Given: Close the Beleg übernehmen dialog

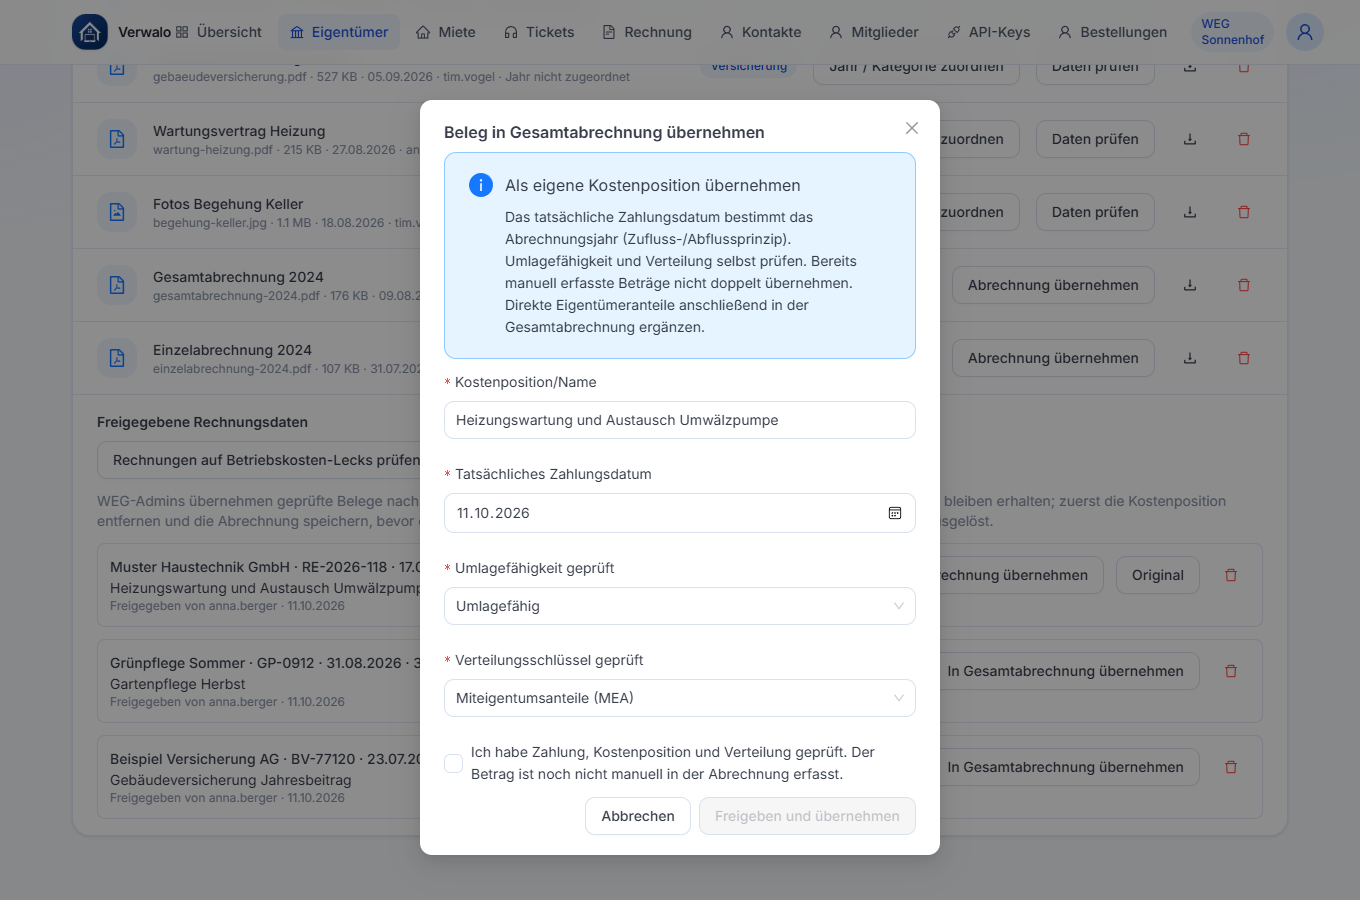Looking at the screenshot, I should (912, 128).
